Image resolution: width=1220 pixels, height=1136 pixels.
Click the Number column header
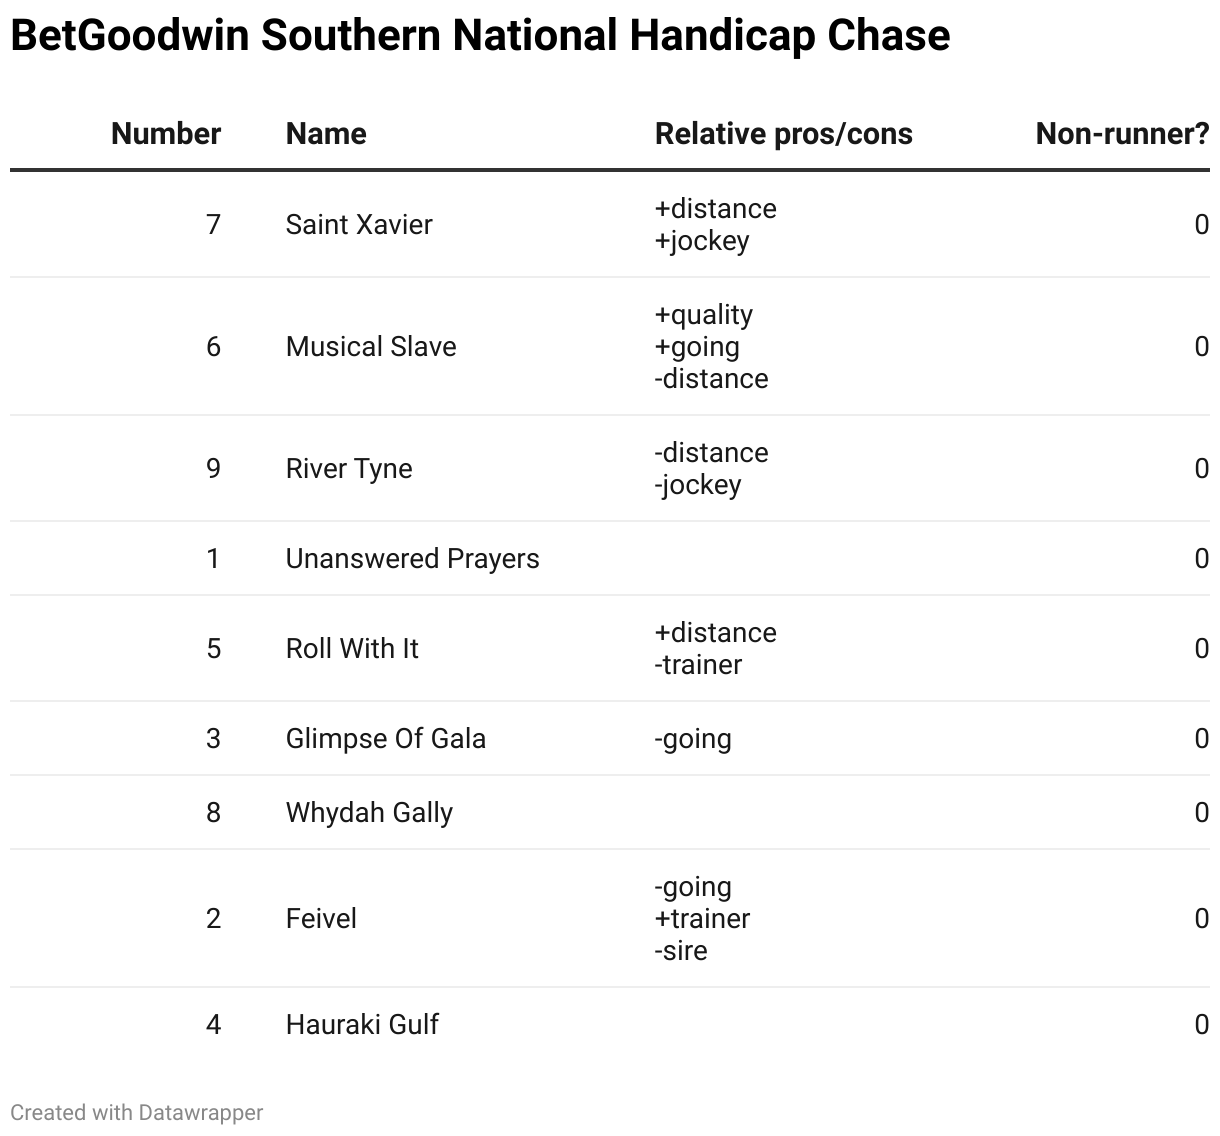pos(166,134)
